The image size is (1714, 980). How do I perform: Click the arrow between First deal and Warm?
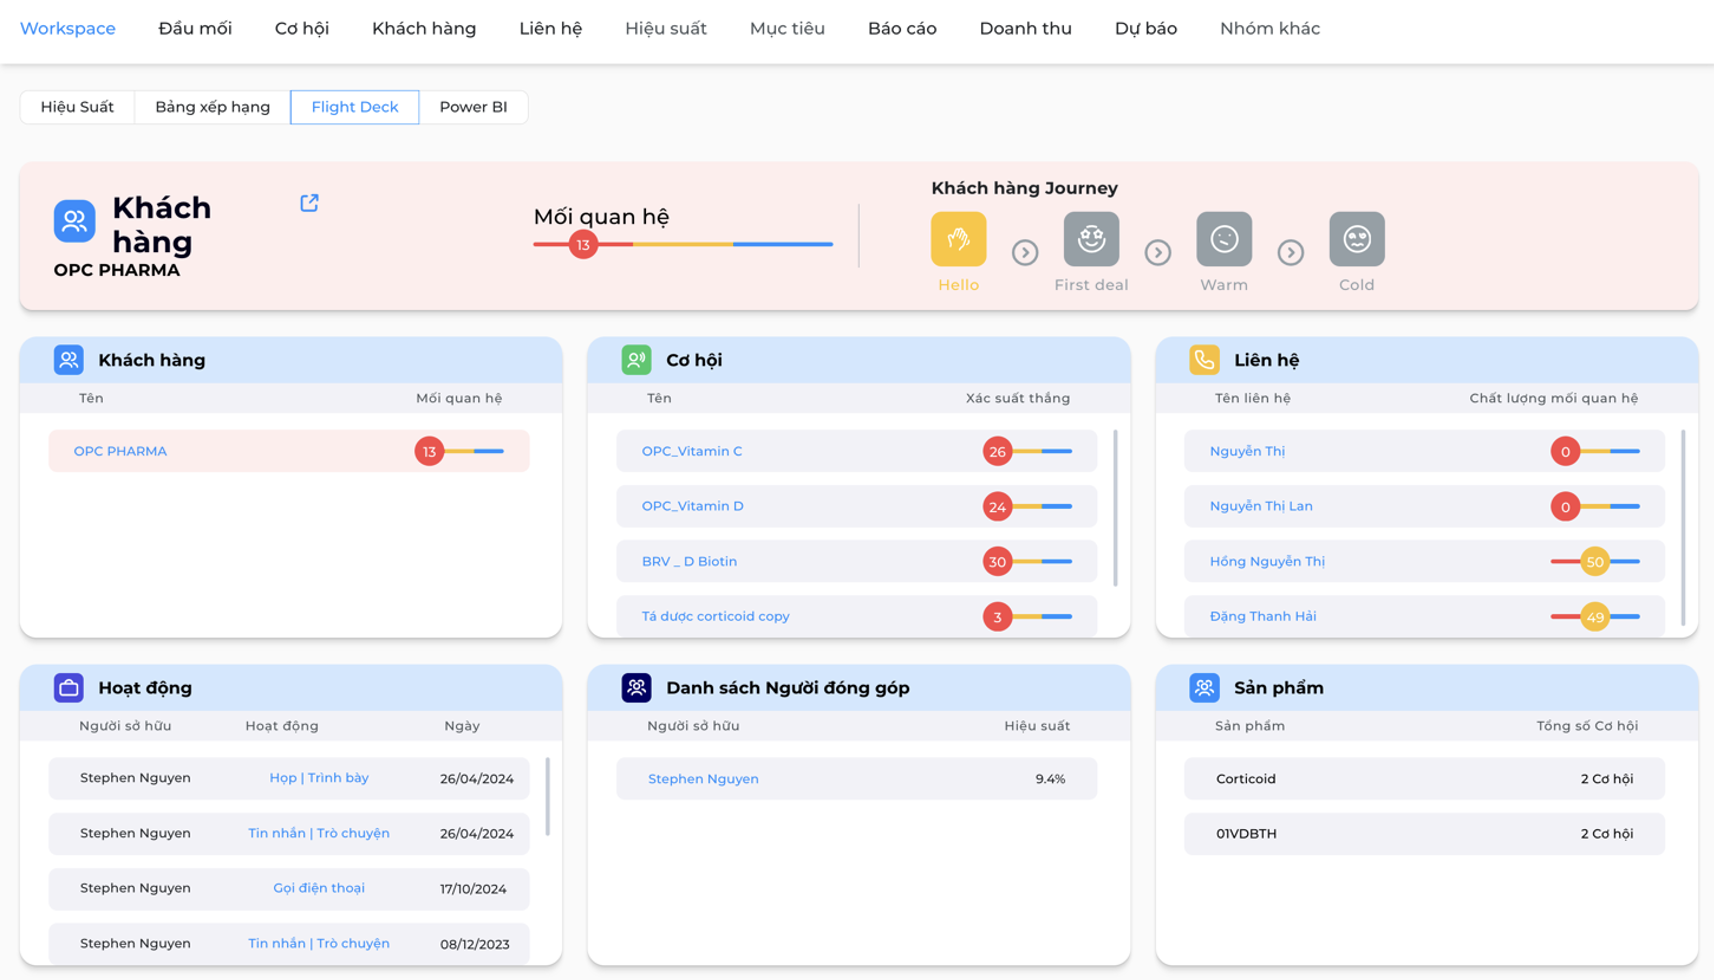[x=1158, y=252]
